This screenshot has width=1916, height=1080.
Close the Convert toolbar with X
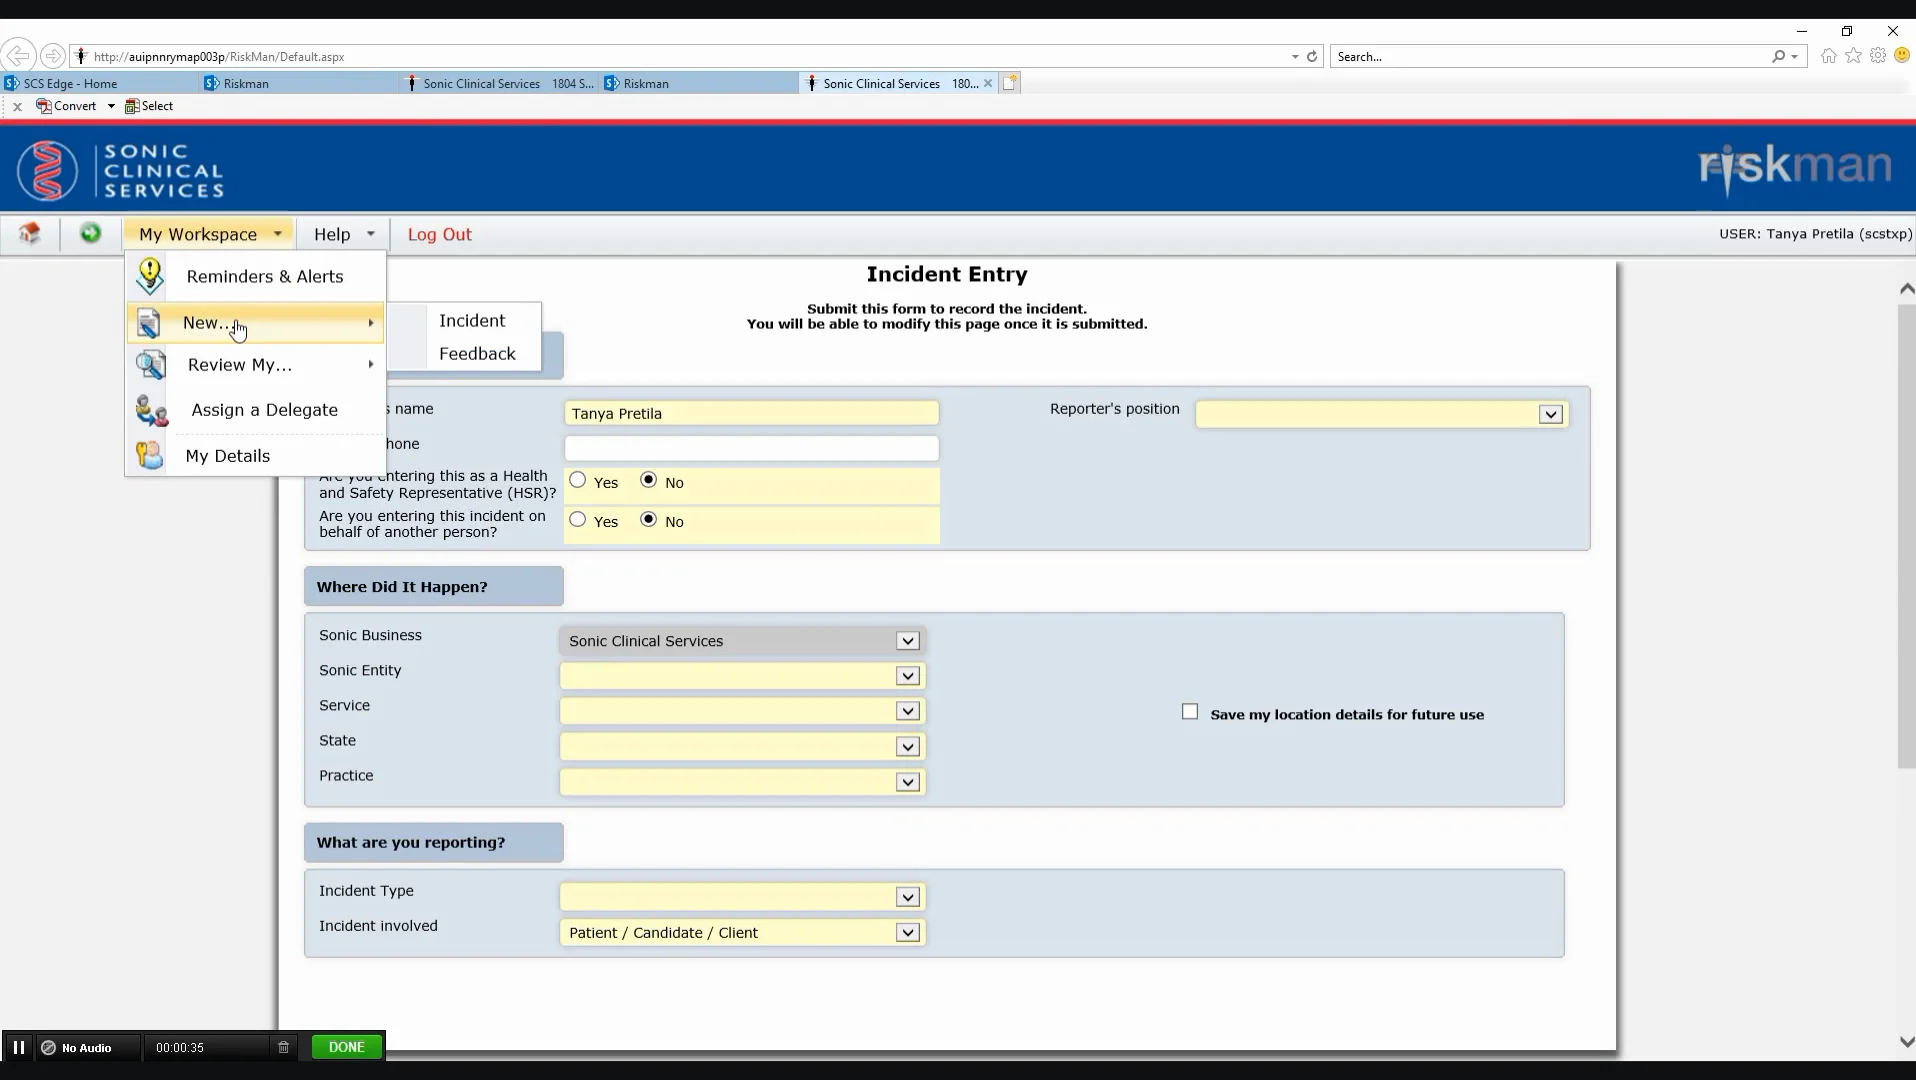tap(17, 106)
